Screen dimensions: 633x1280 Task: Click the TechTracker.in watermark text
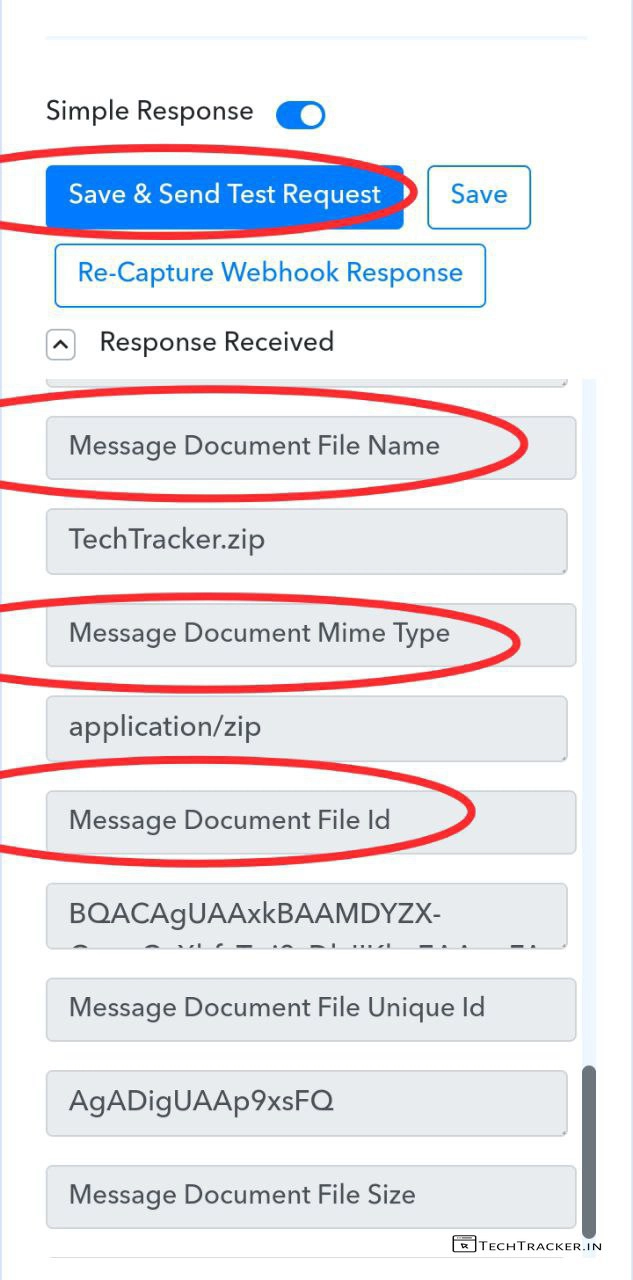coord(541,1246)
